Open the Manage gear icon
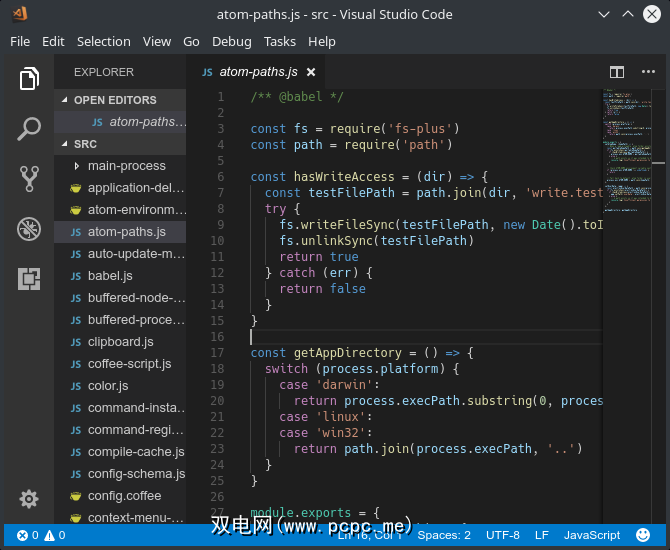 [x=29, y=499]
